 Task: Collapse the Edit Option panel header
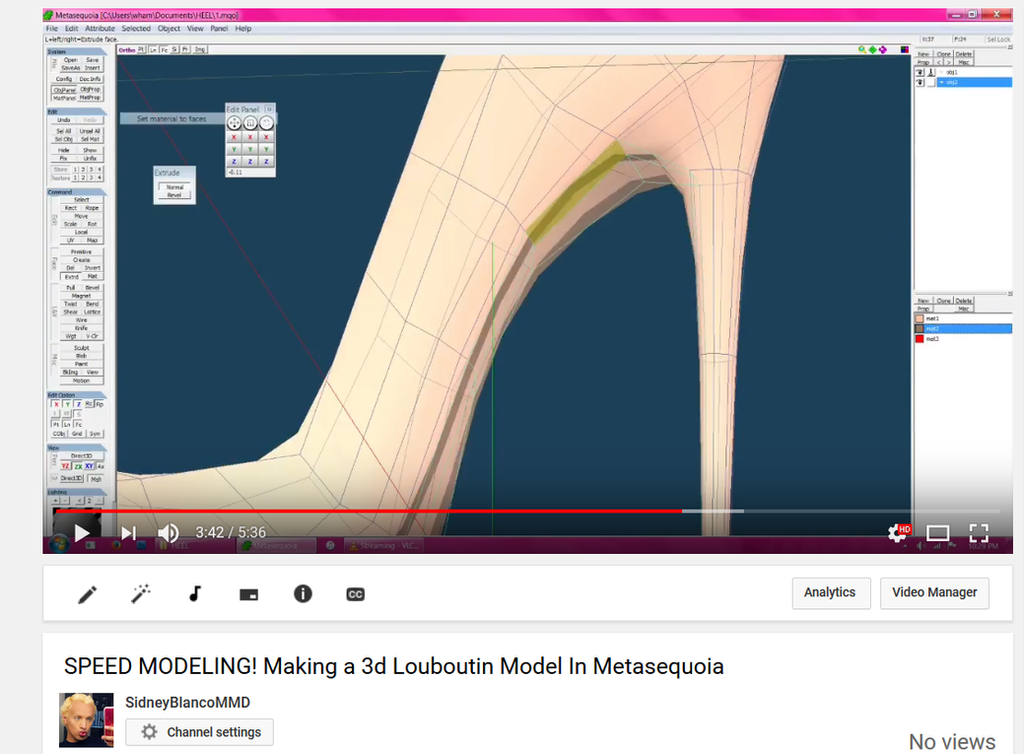point(76,395)
